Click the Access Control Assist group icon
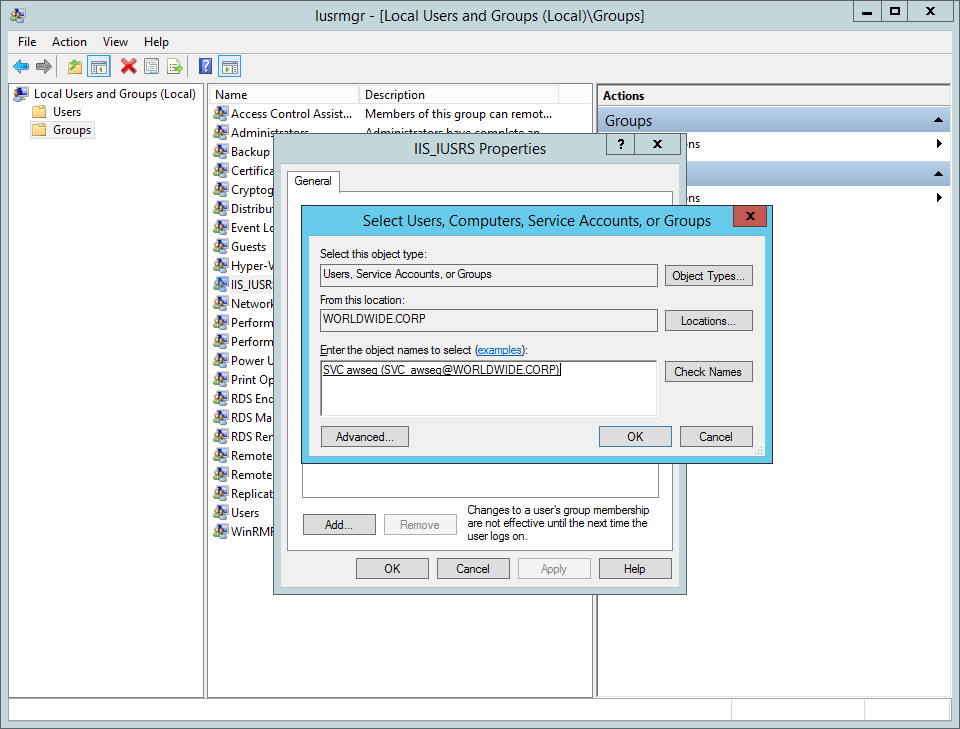 (x=220, y=113)
